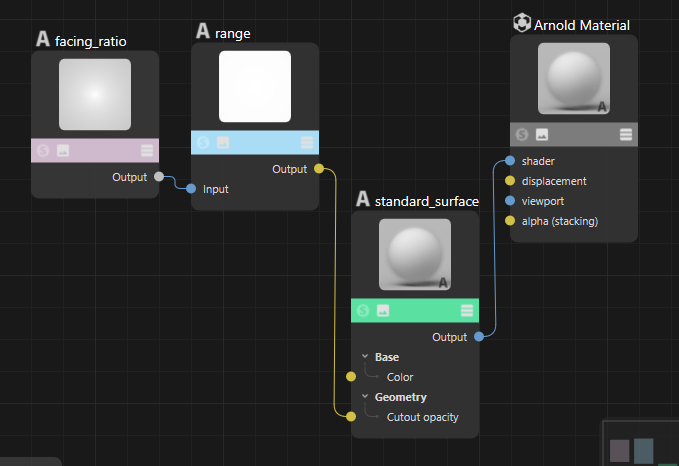This screenshot has width=679, height=466.
Task: Click the Base Color input port
Action: pos(351,377)
